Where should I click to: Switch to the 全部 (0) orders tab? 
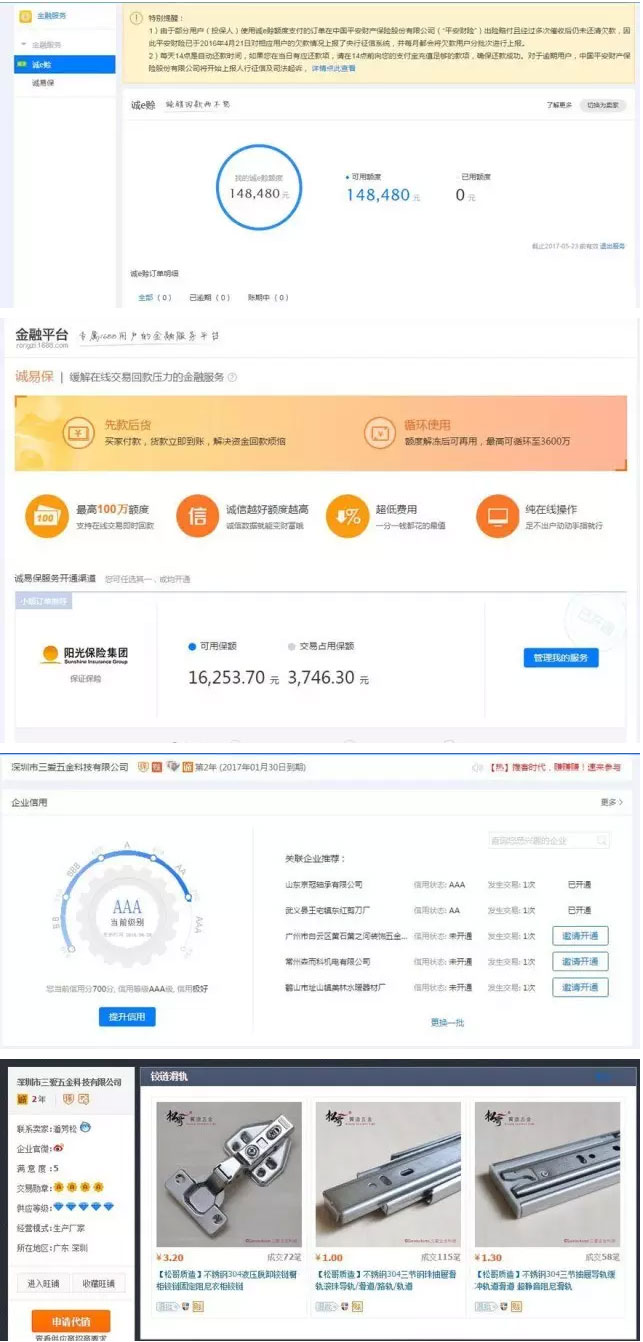pyautogui.click(x=153, y=297)
